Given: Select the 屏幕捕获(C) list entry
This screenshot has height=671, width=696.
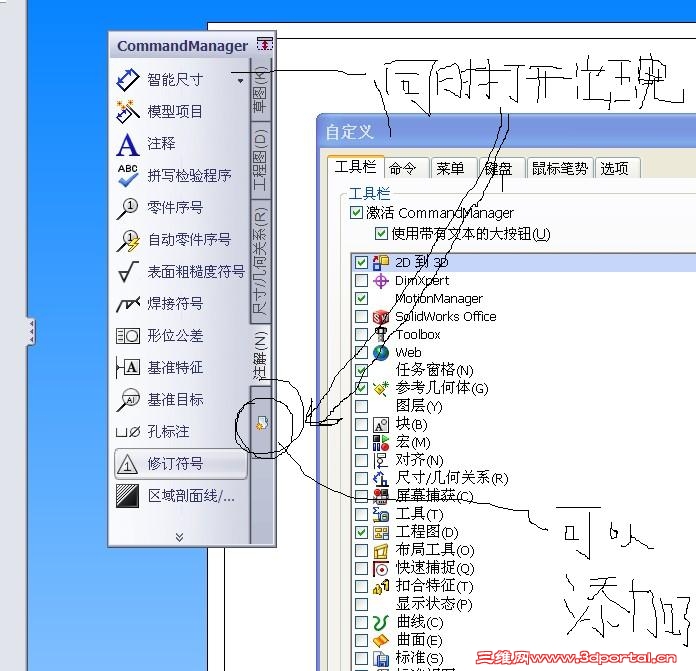Looking at the screenshot, I should tap(434, 497).
